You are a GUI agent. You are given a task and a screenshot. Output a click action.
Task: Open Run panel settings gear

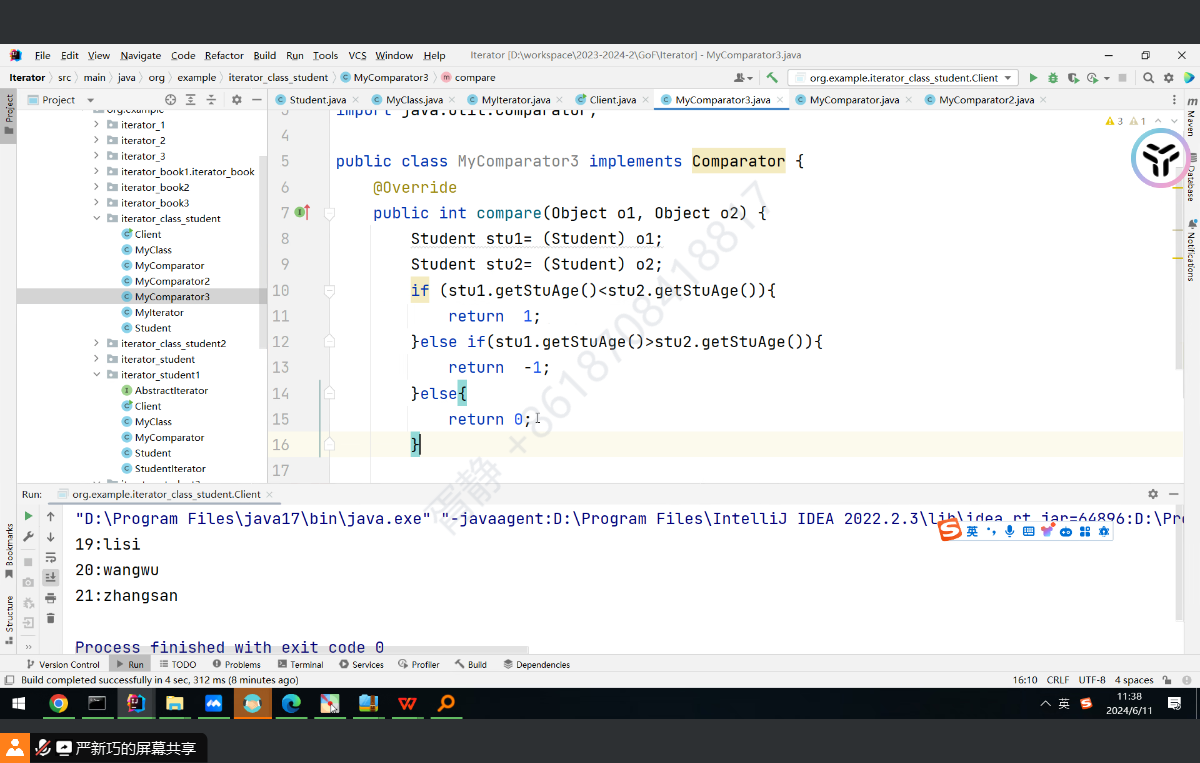click(x=1153, y=494)
